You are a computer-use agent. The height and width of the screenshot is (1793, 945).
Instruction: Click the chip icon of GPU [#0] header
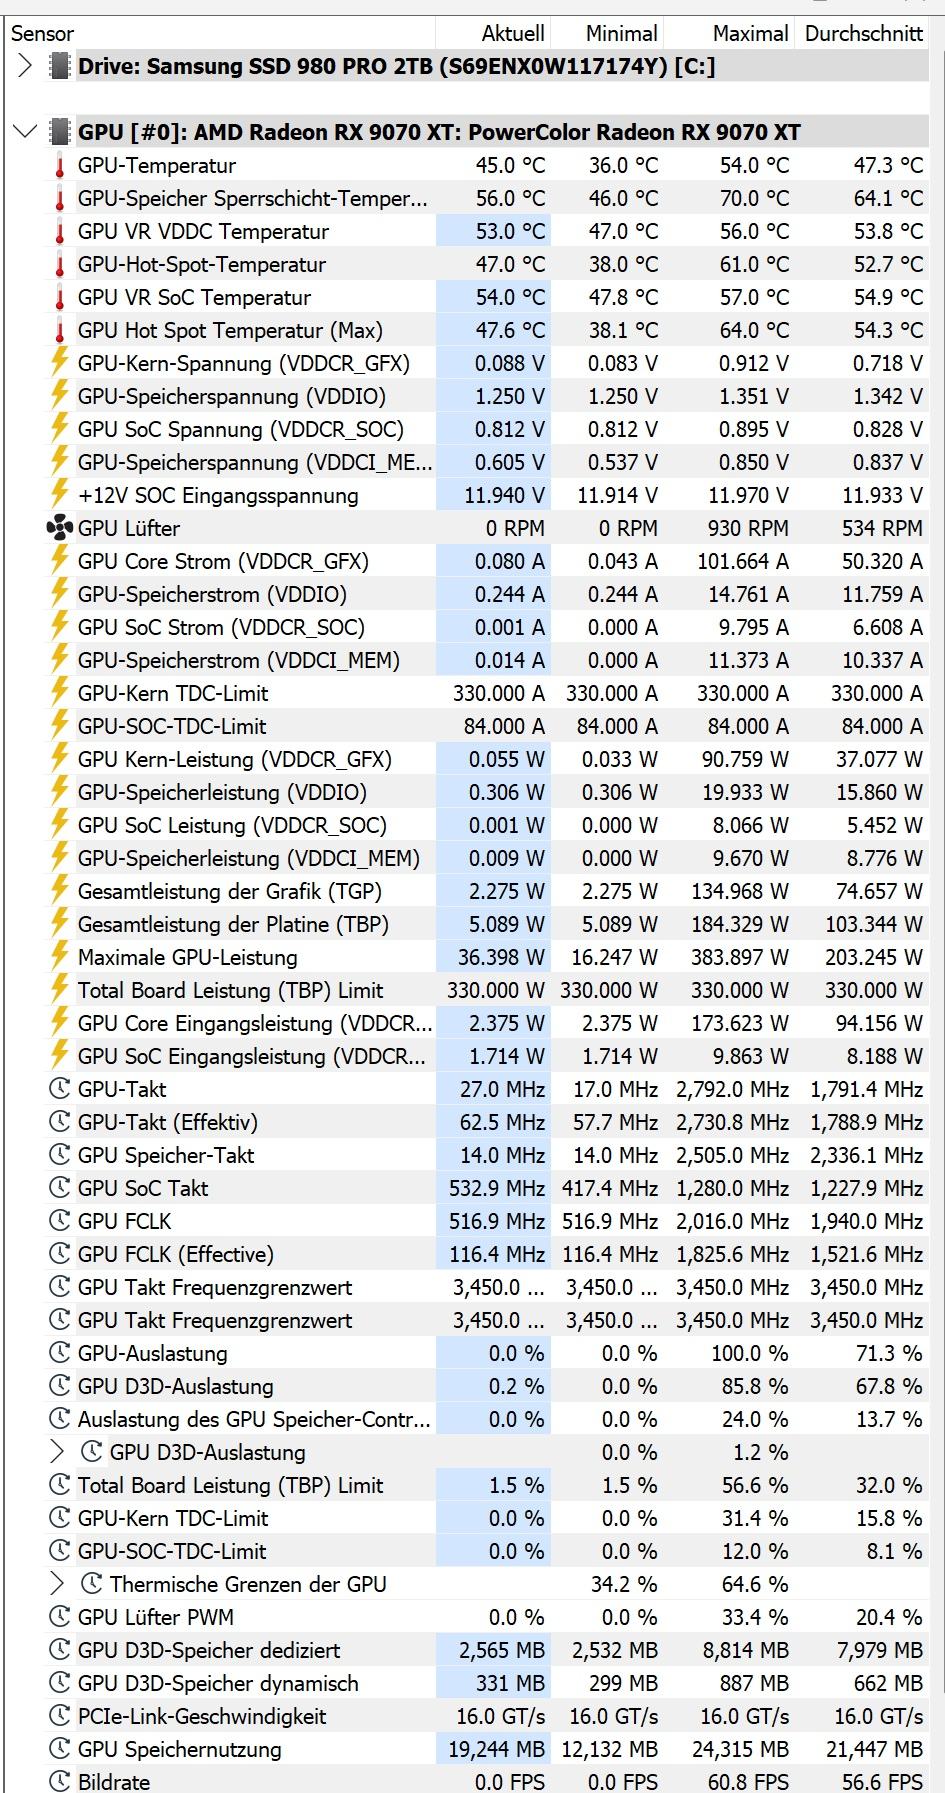[x=60, y=132]
